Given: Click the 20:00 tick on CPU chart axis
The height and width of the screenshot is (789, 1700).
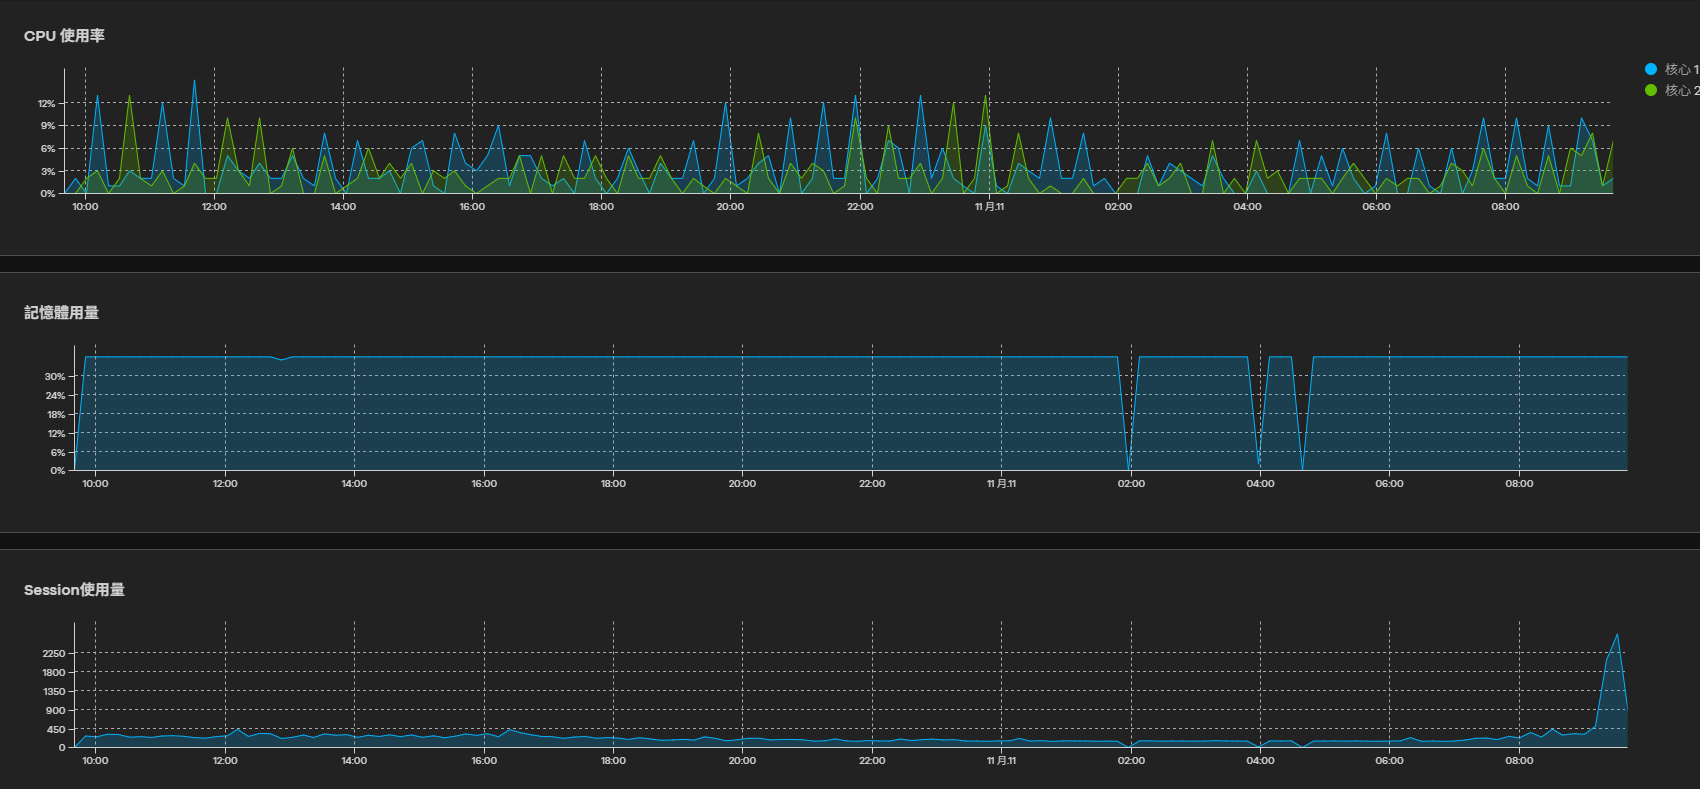Looking at the screenshot, I should coord(730,207).
